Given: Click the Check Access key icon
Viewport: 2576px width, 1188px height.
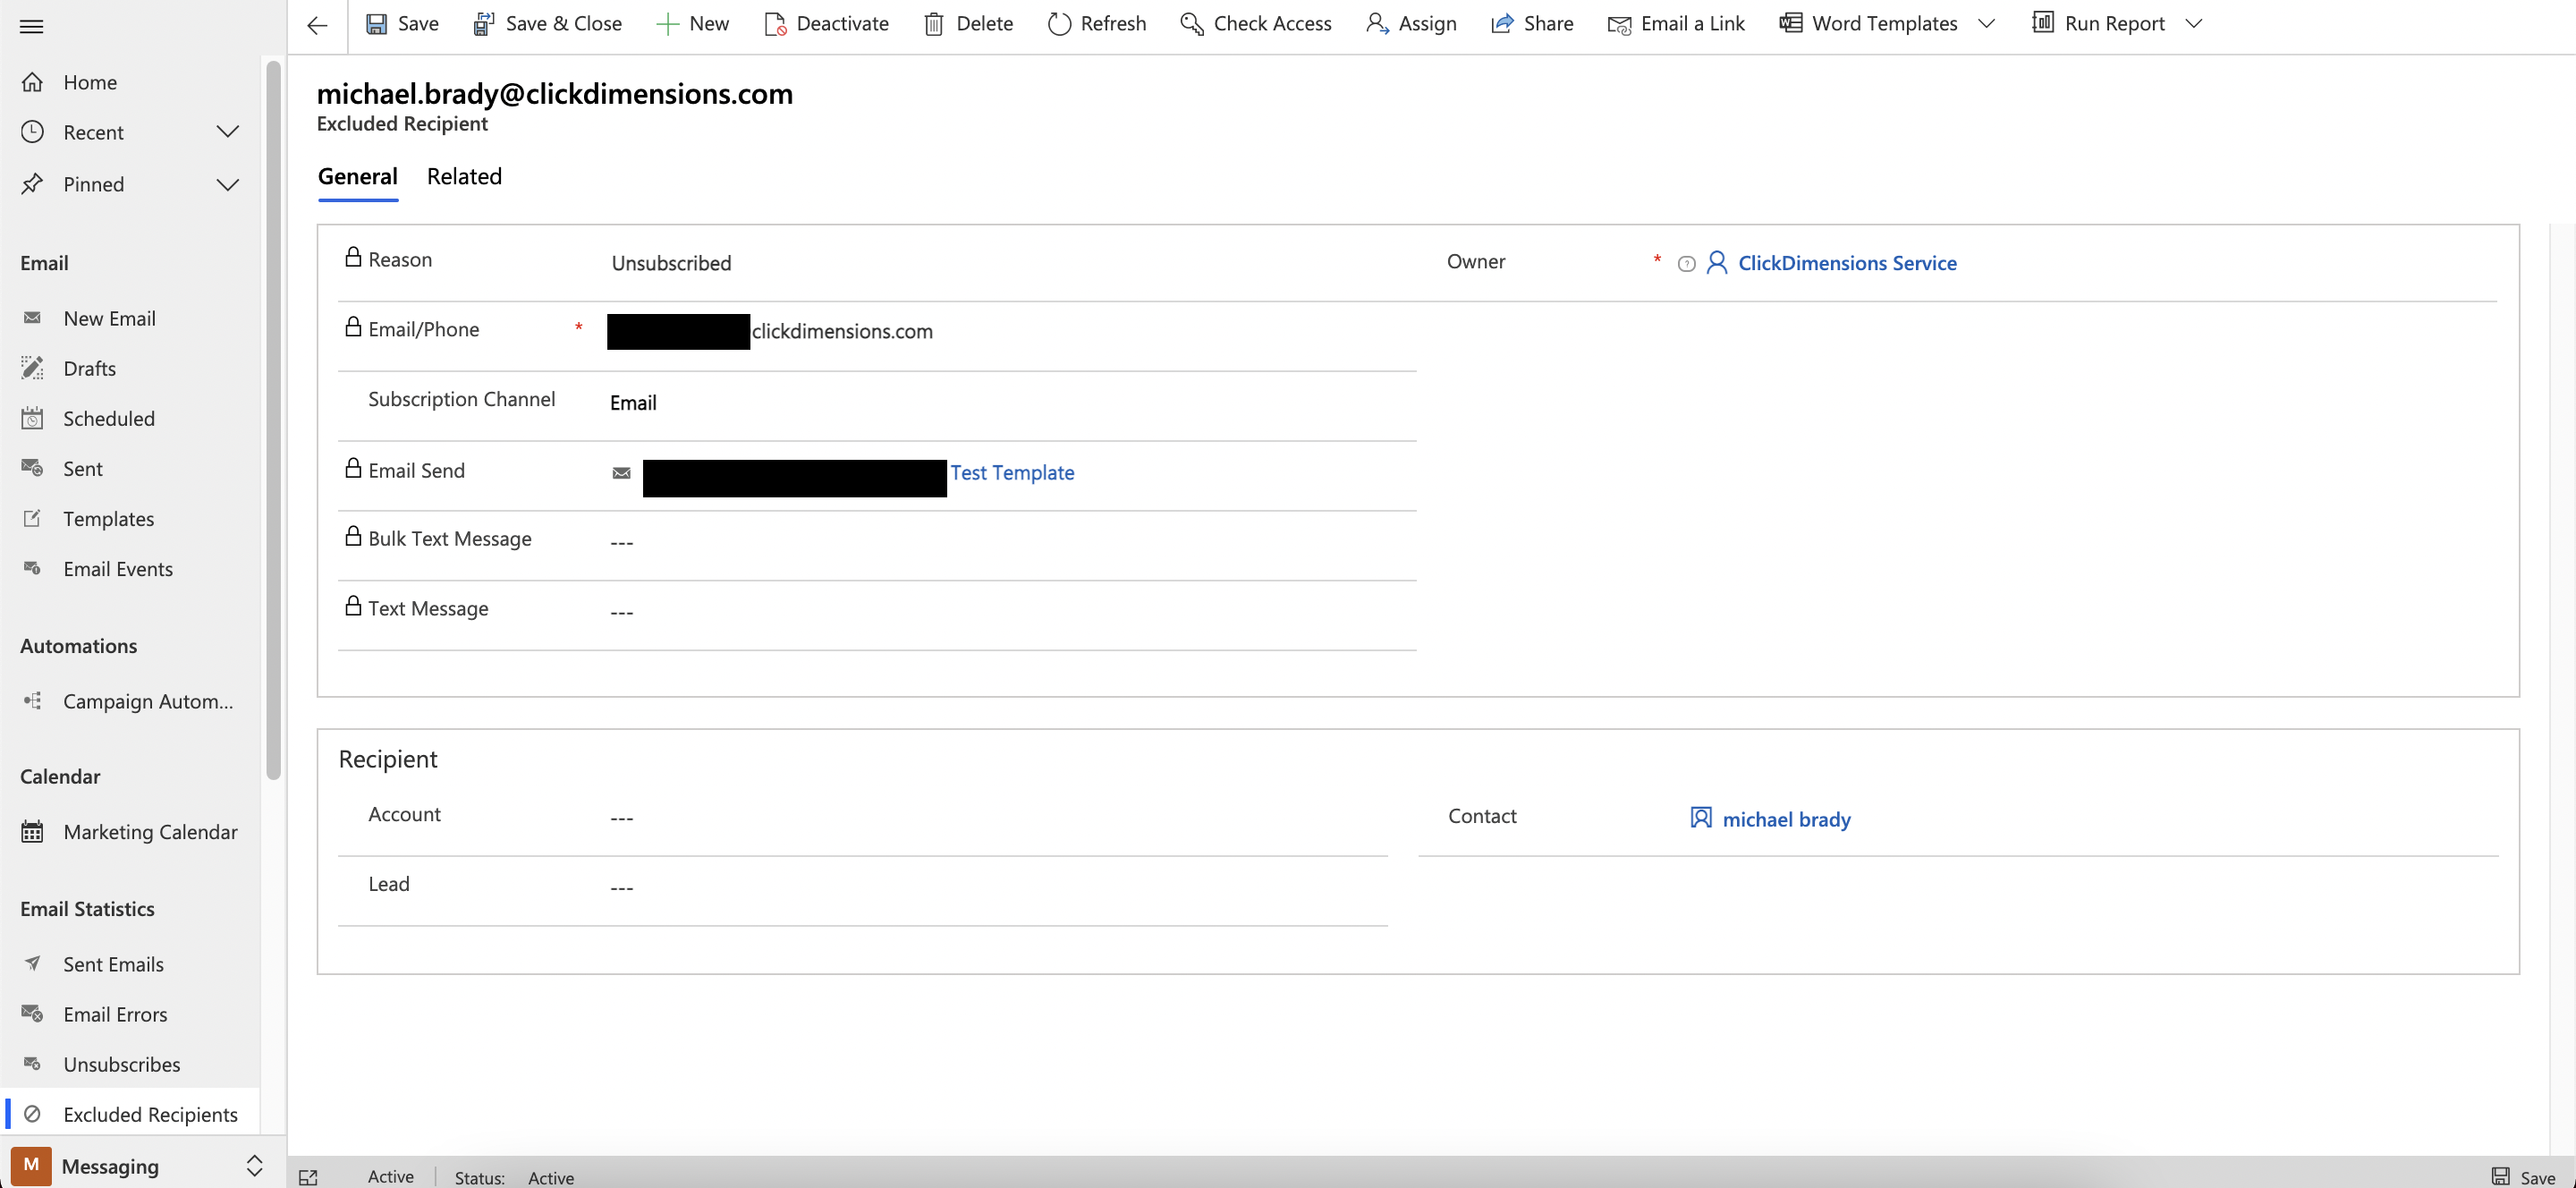Looking at the screenshot, I should 1191,24.
